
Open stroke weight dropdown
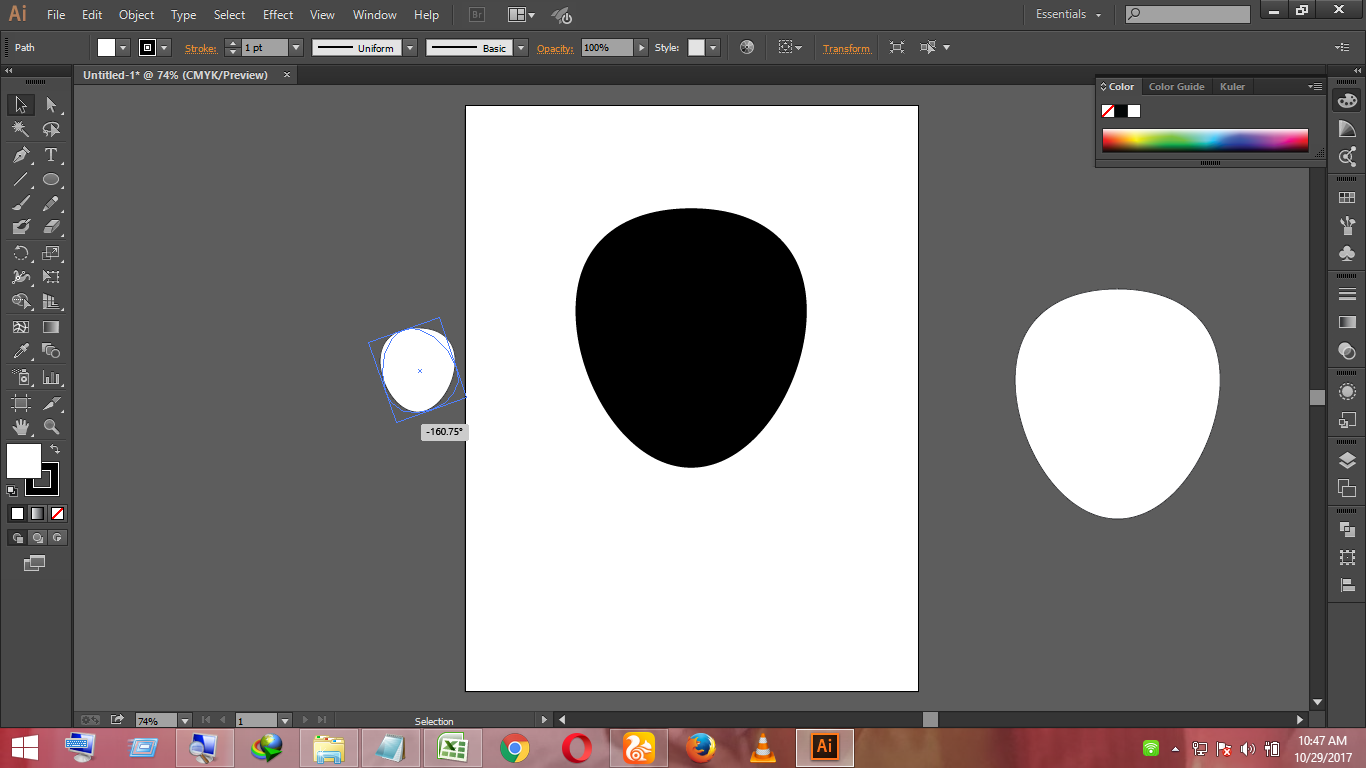296,47
